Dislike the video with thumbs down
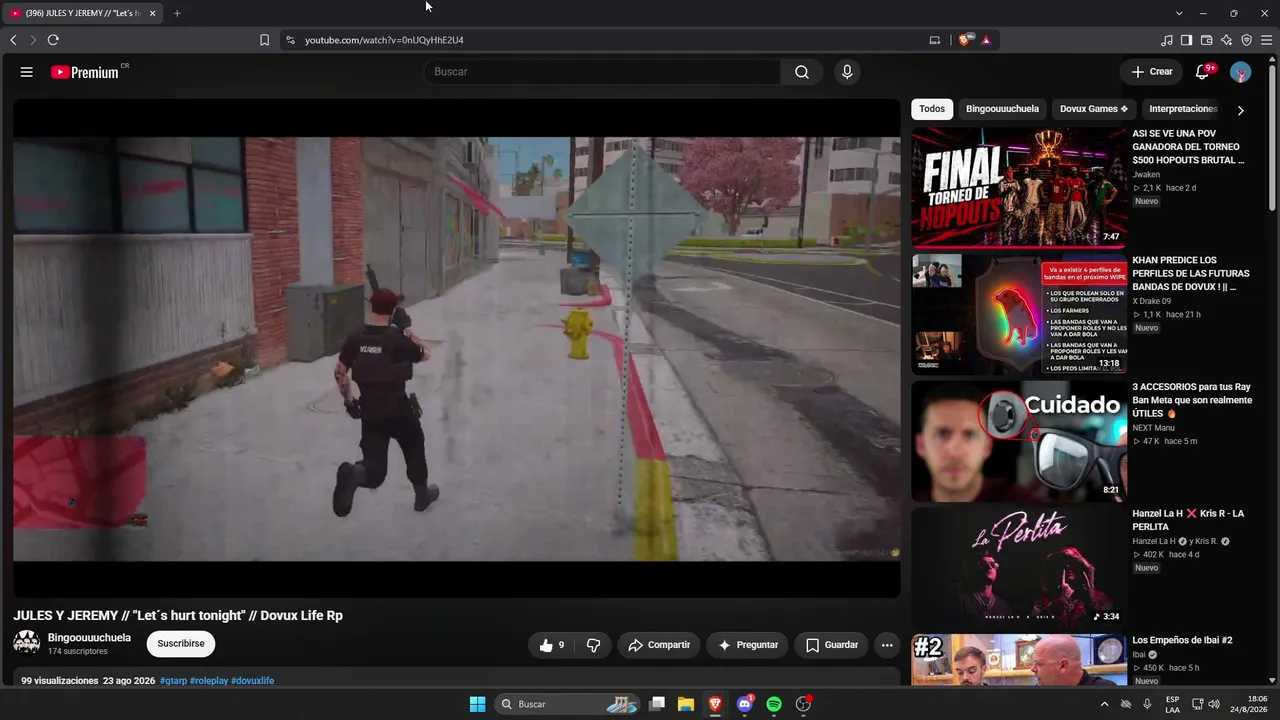This screenshot has width=1280, height=720. (x=593, y=645)
